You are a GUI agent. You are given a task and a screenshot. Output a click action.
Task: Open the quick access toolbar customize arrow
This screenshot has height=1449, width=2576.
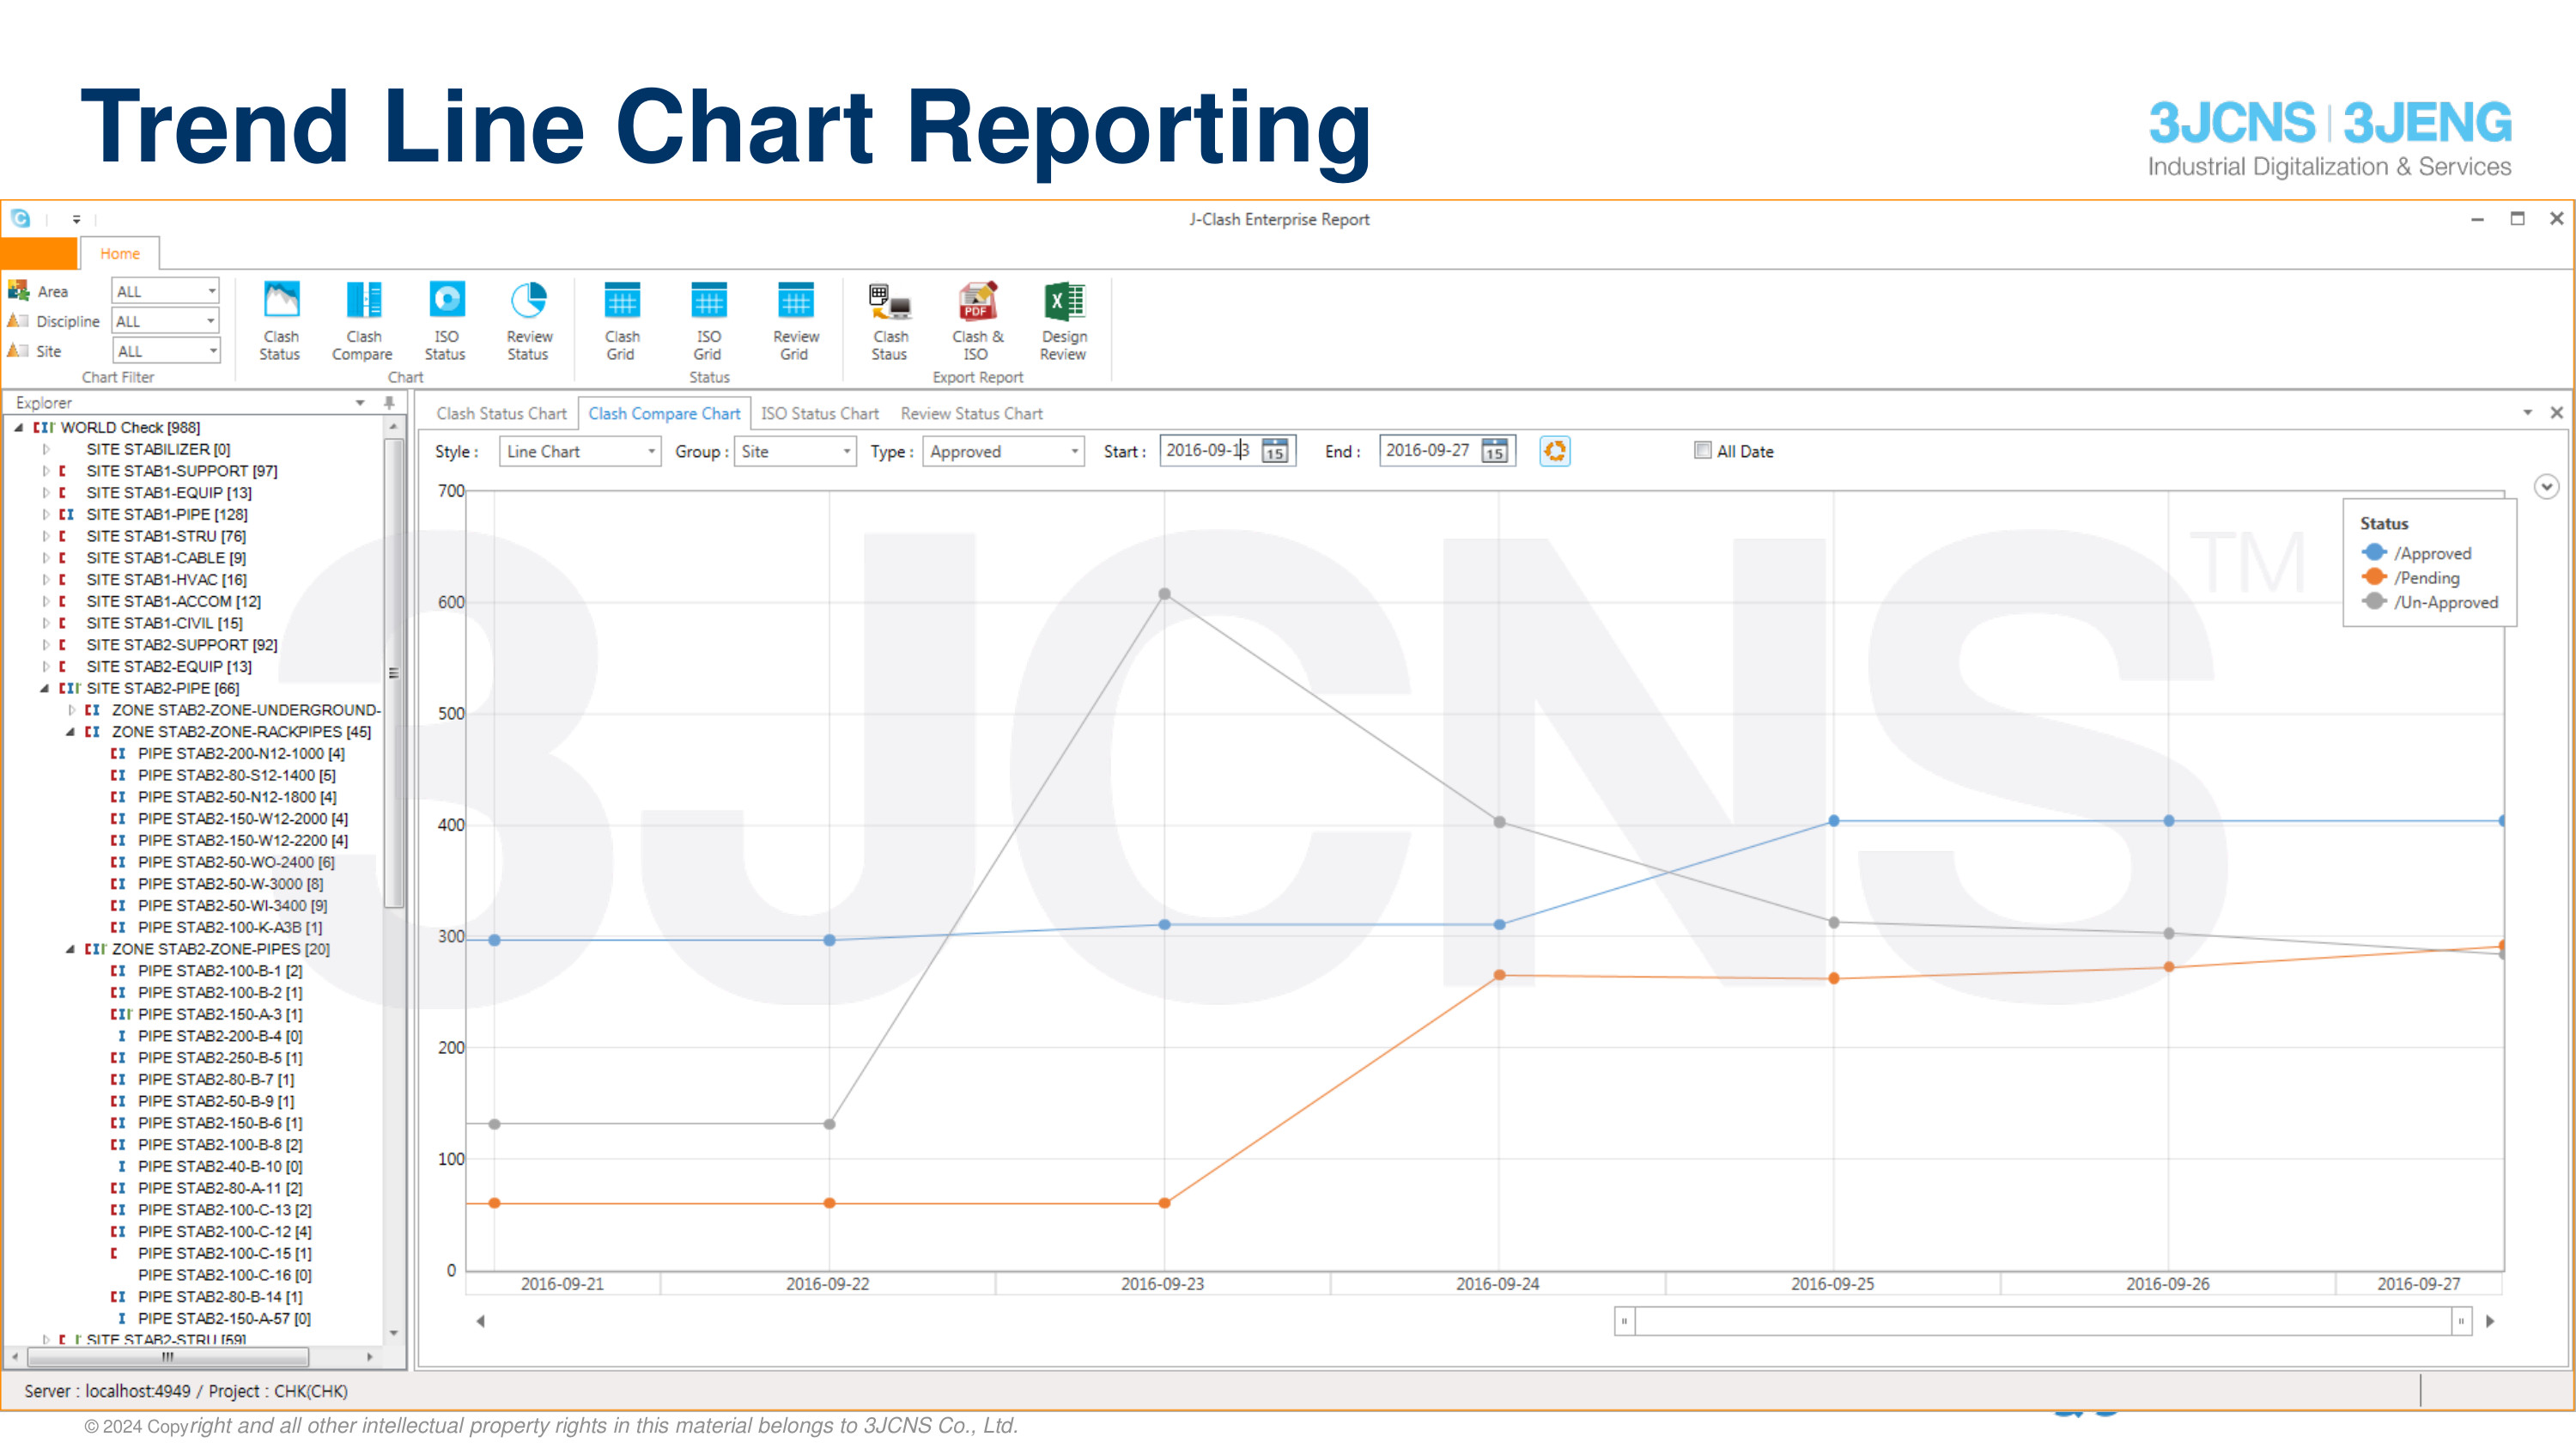coord(76,219)
